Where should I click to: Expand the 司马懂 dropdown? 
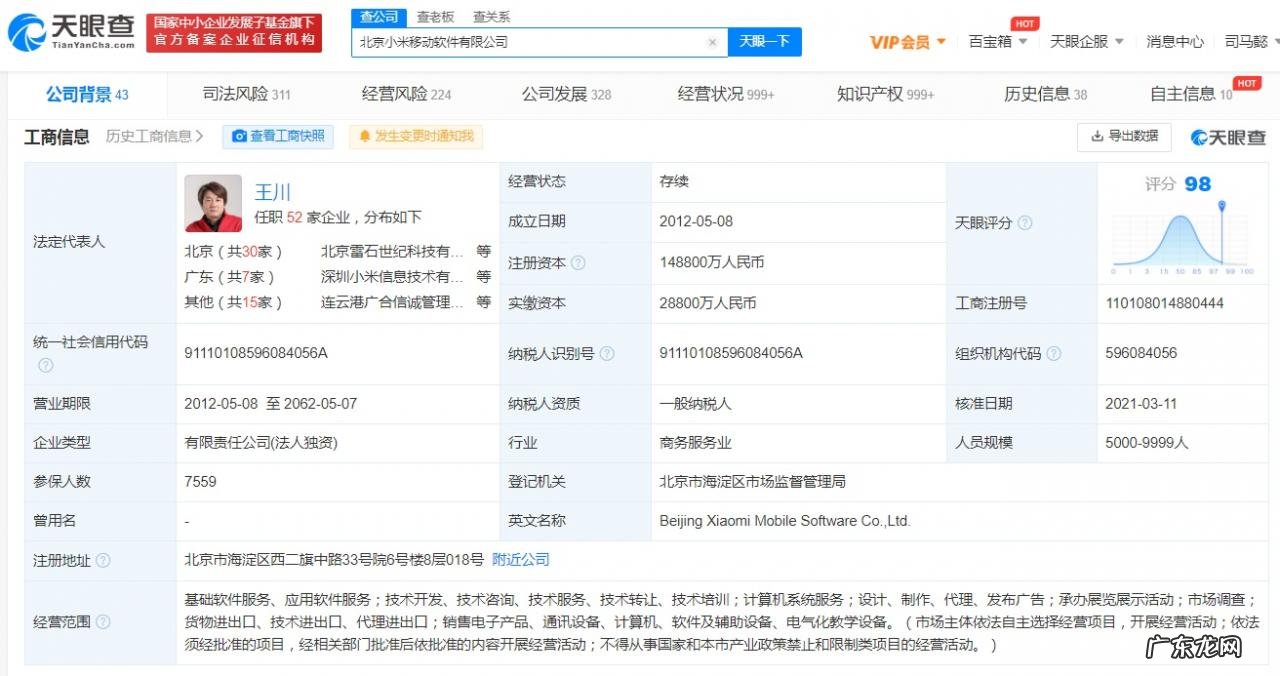tap(1245, 42)
